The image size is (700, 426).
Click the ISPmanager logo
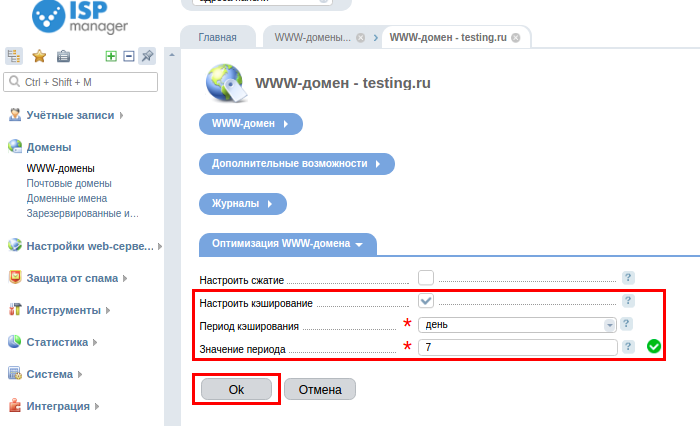tap(80, 17)
